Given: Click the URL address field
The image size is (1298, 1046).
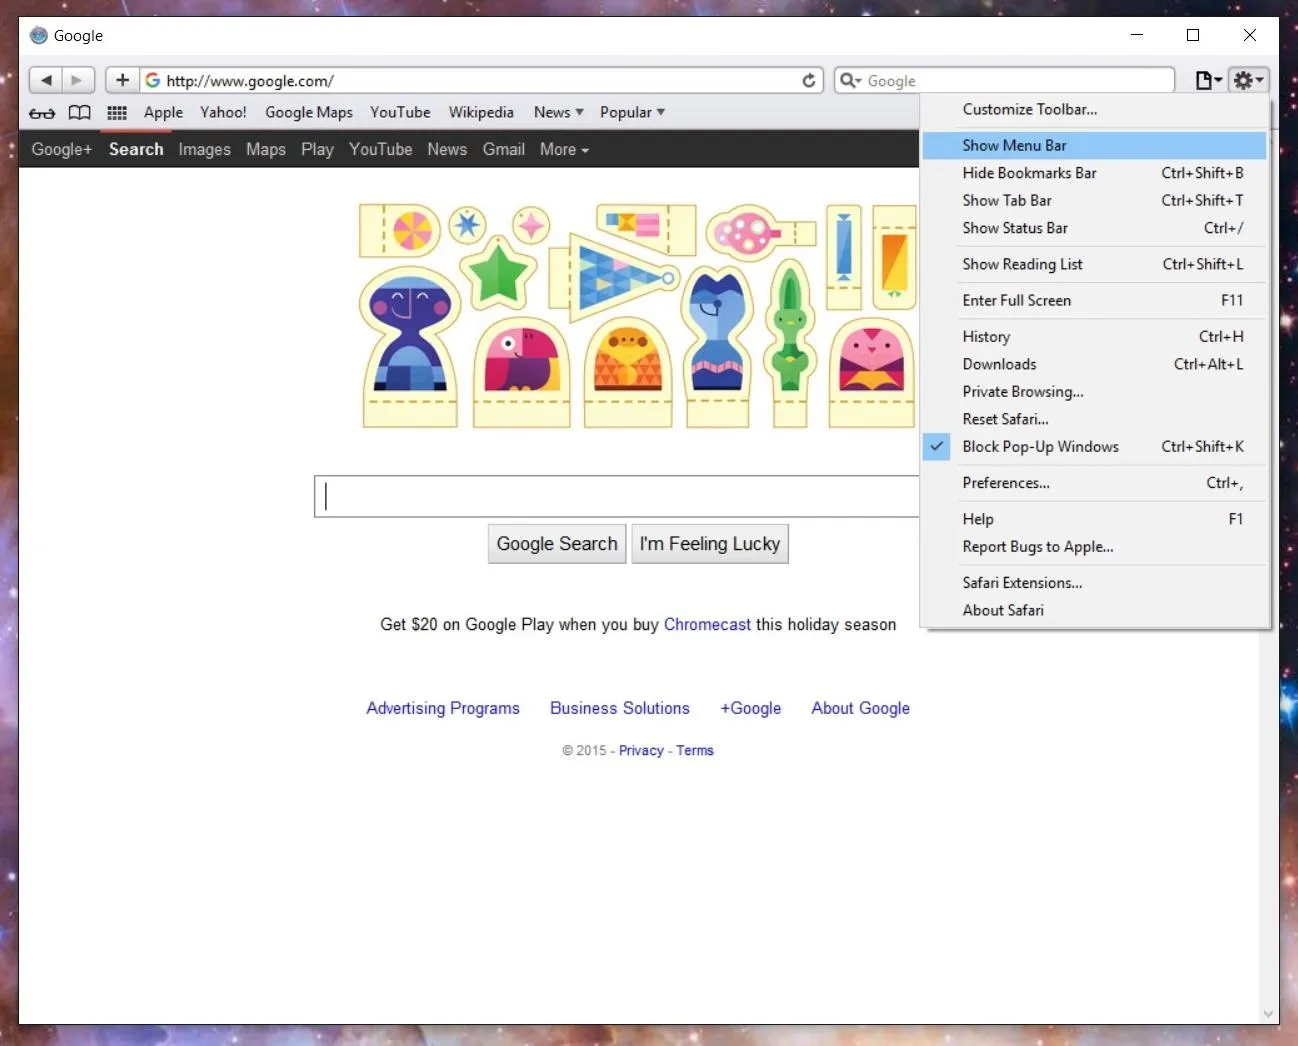Looking at the screenshot, I should tap(481, 80).
